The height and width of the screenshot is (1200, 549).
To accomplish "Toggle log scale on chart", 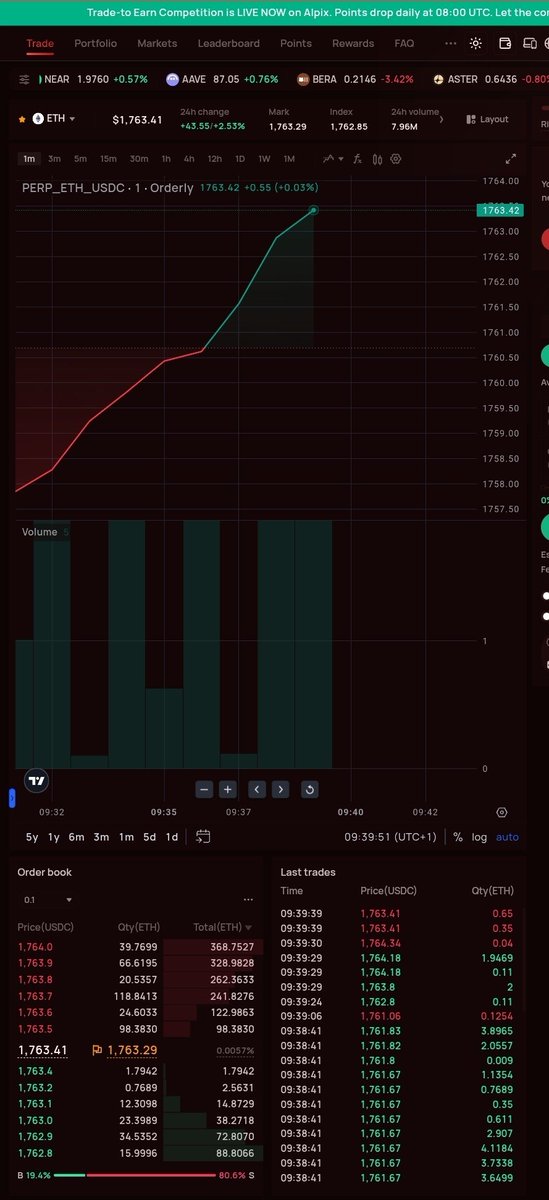I will [x=480, y=837].
